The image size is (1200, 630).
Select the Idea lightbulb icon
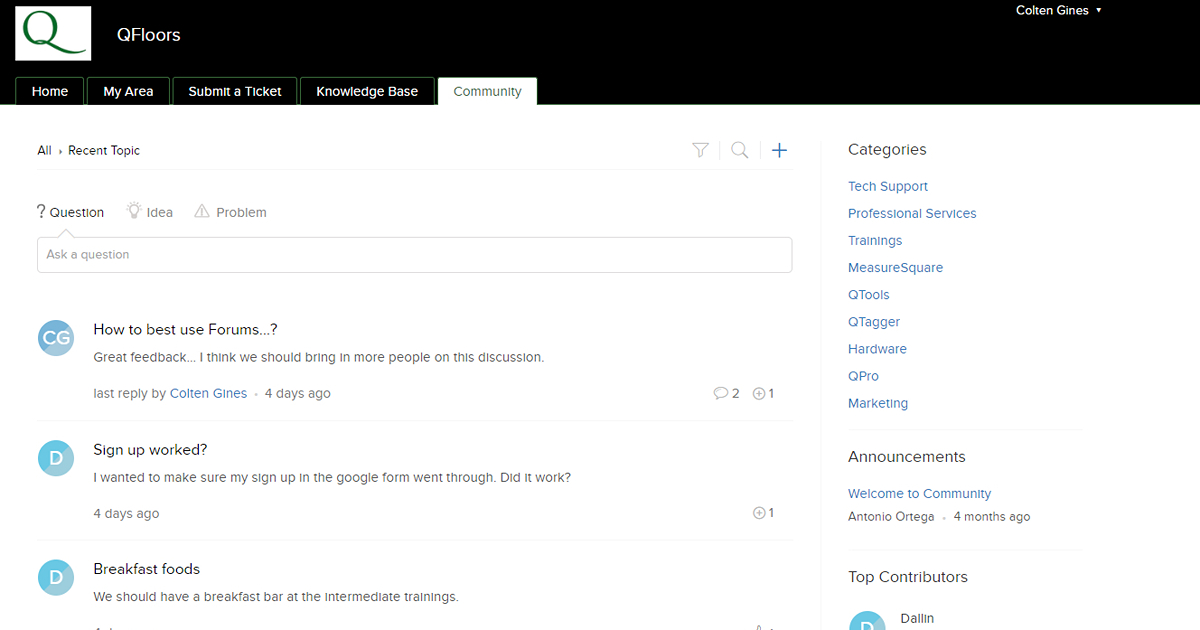tap(134, 211)
